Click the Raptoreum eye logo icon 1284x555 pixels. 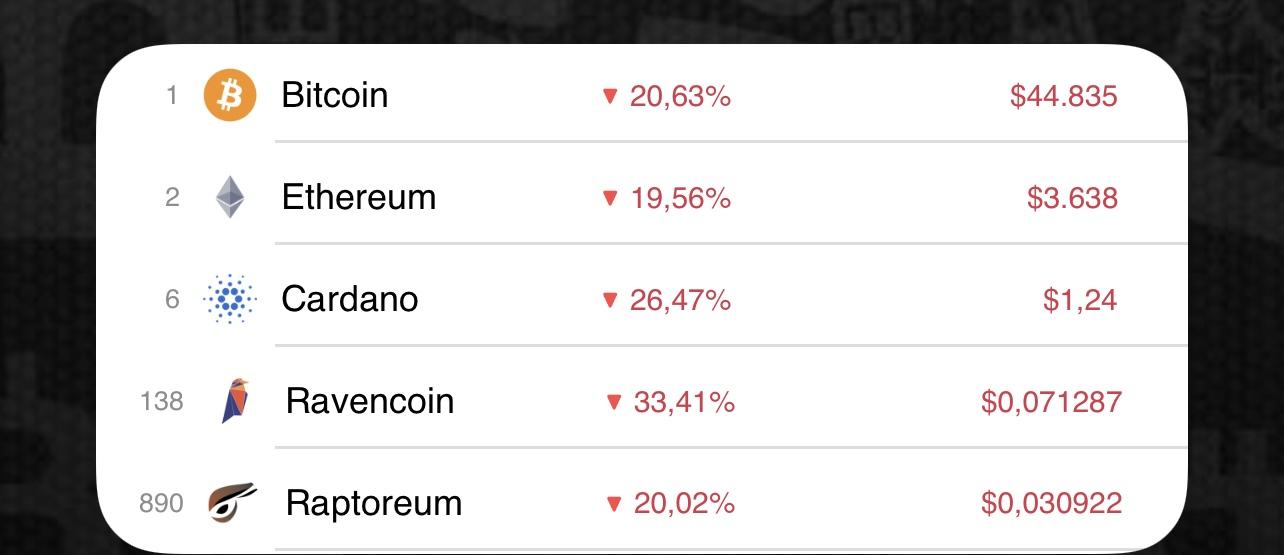[x=233, y=502]
